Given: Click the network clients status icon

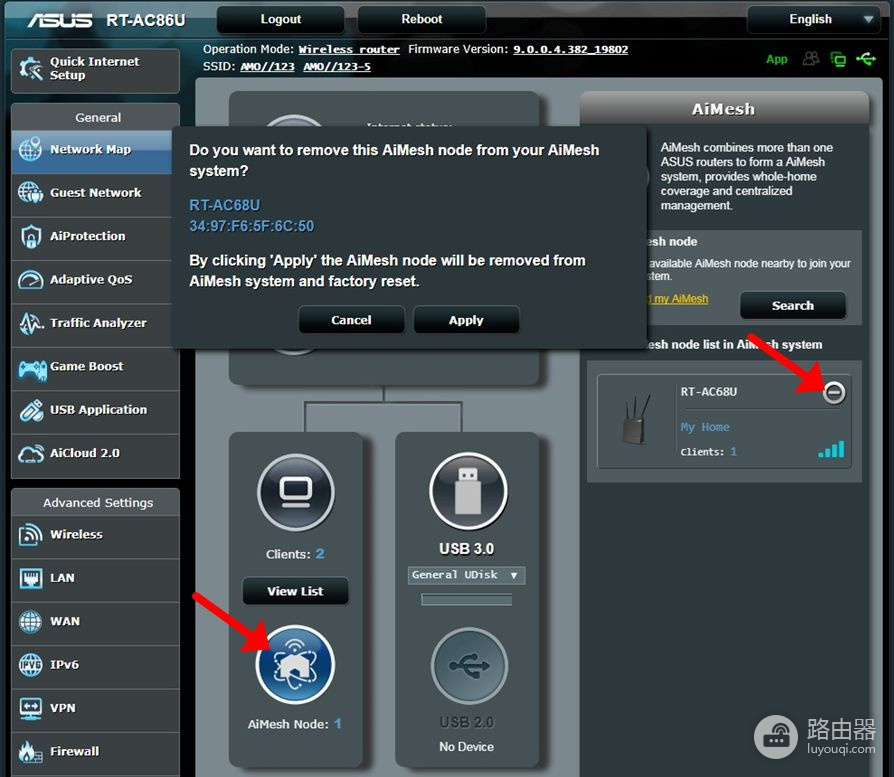Looking at the screenshot, I should (838, 59).
